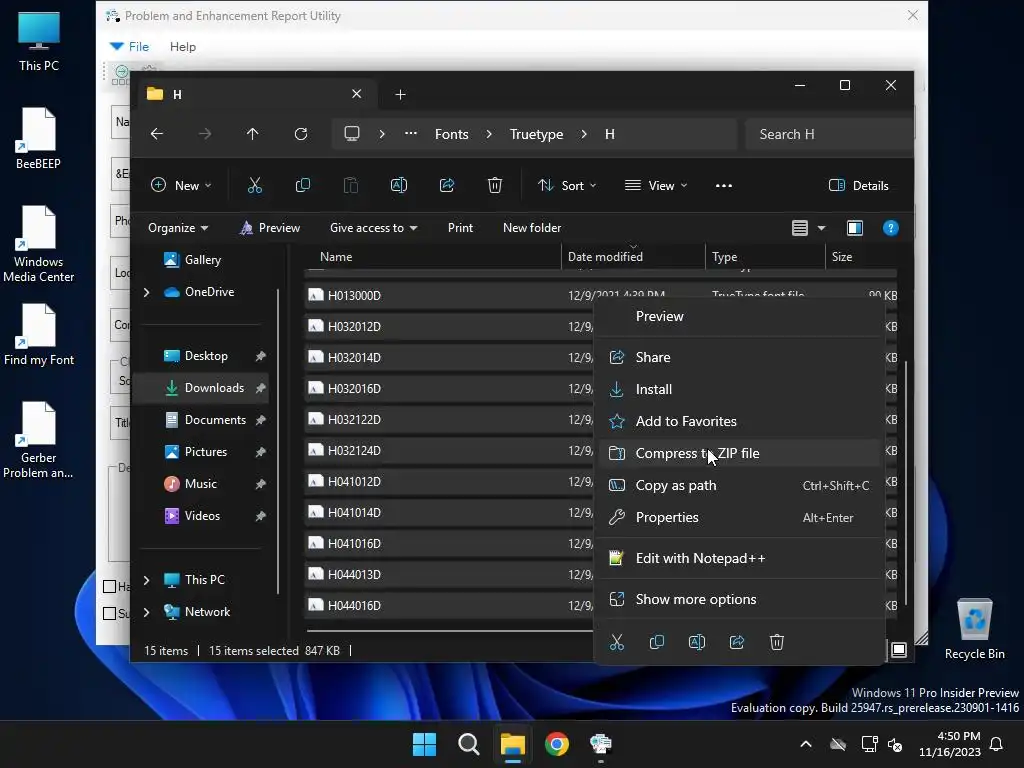Click the blue Help question mark icon
This screenshot has height=768, width=1024.
(x=891, y=228)
